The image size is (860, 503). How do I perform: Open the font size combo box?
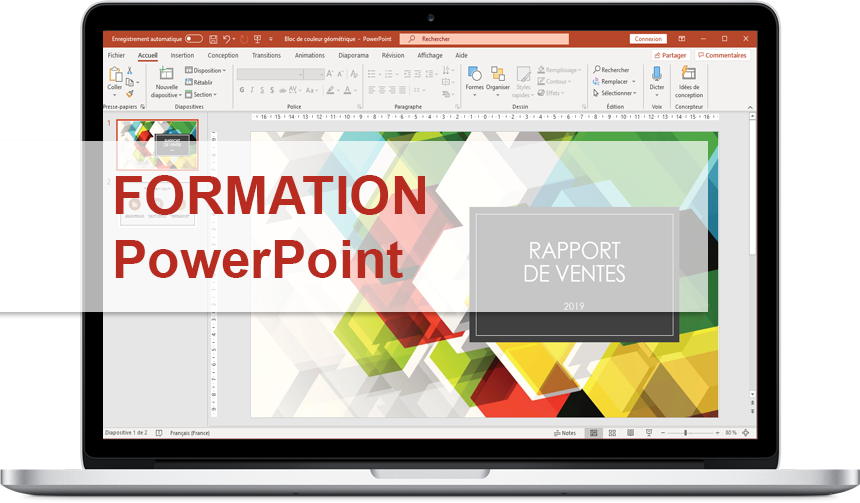pos(314,74)
